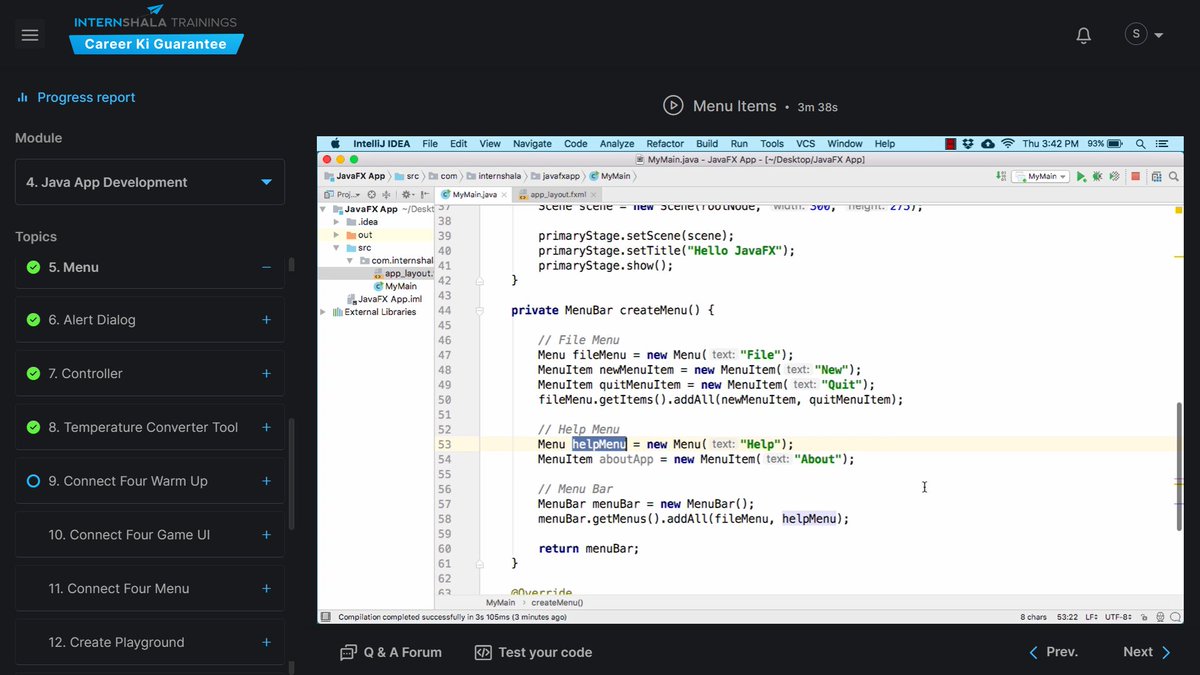
Task: Close the MyMain.java editor tab
Action: pyautogui.click(x=504, y=195)
